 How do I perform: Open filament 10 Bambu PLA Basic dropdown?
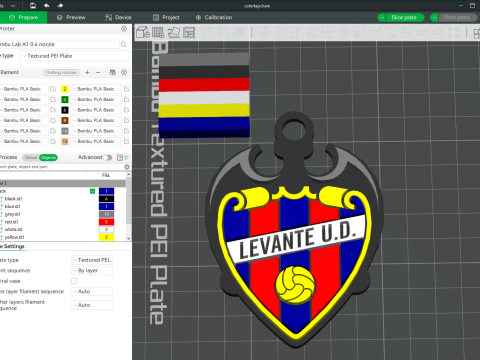(x=96, y=131)
